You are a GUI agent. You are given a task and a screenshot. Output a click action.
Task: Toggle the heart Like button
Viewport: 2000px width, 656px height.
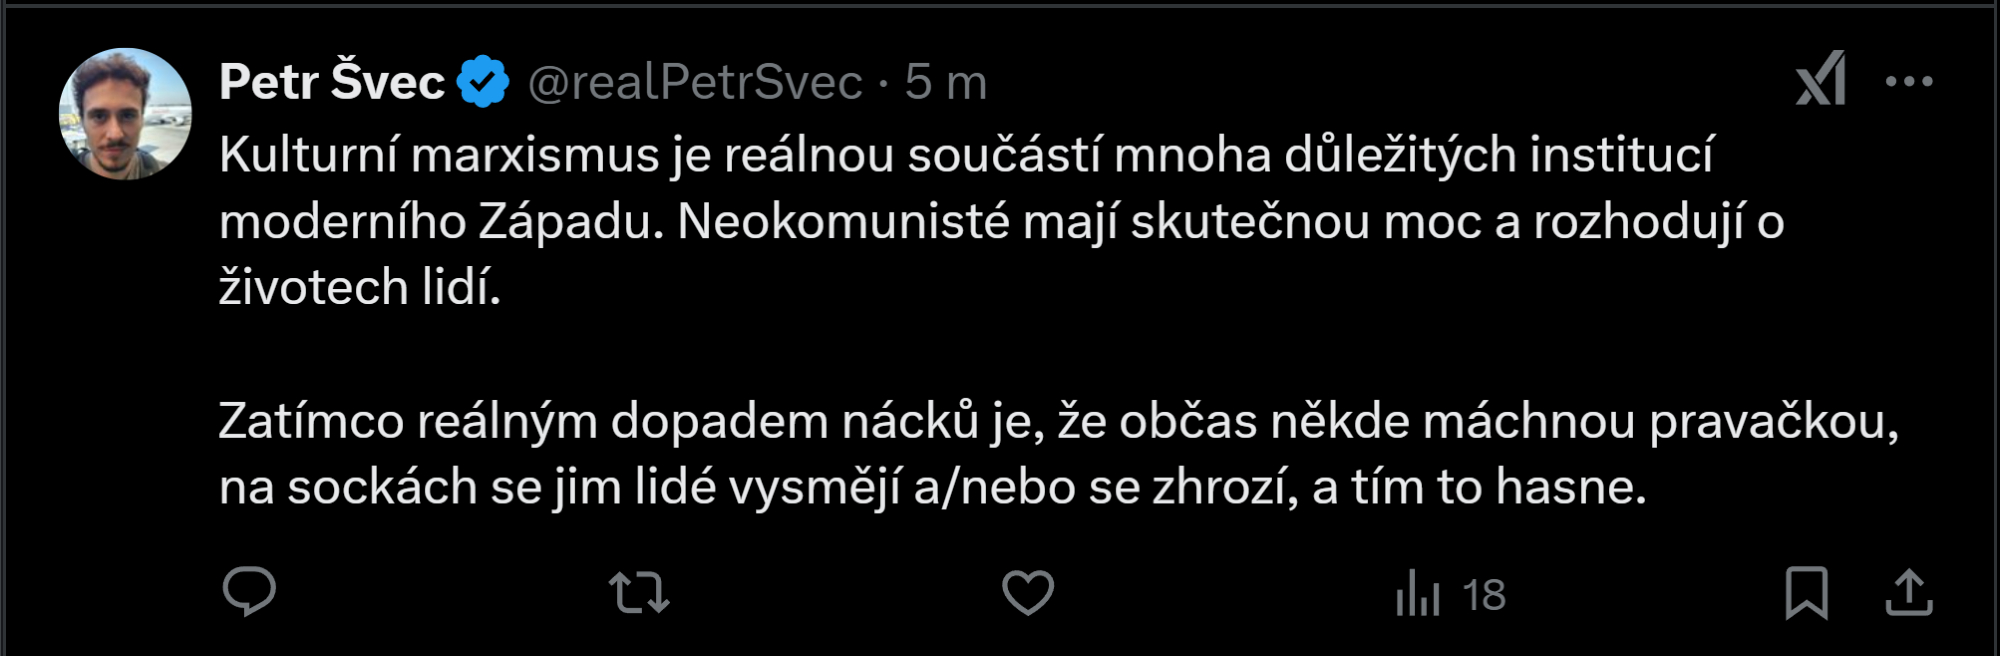click(x=1028, y=592)
